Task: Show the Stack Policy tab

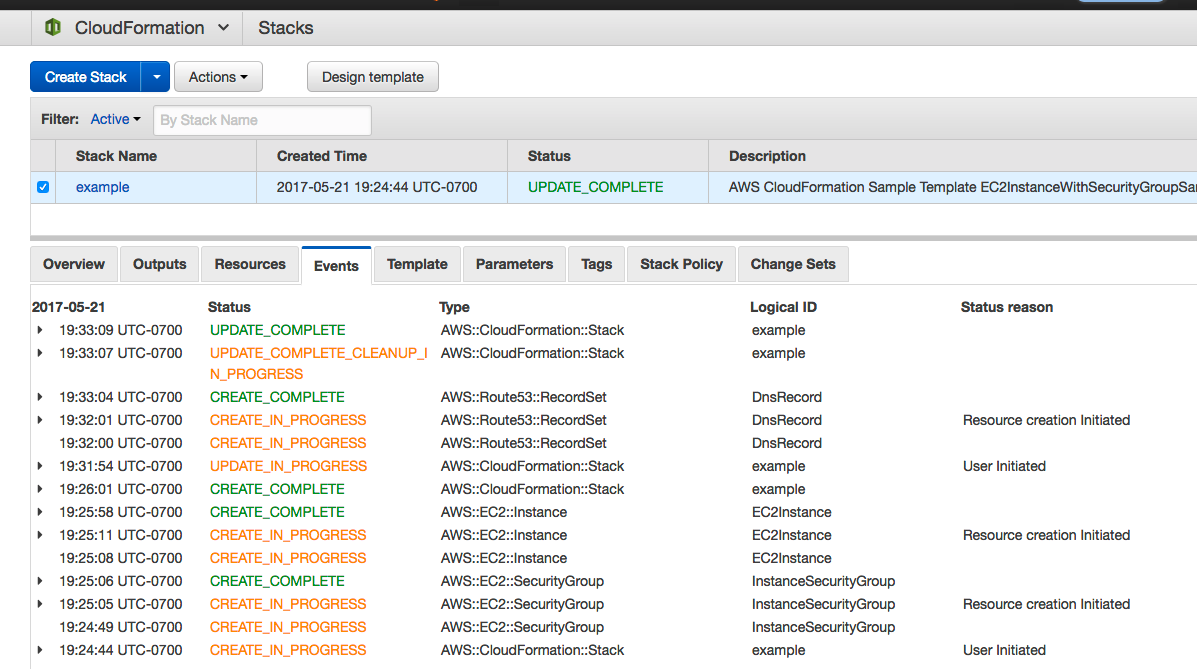Action: (681, 264)
